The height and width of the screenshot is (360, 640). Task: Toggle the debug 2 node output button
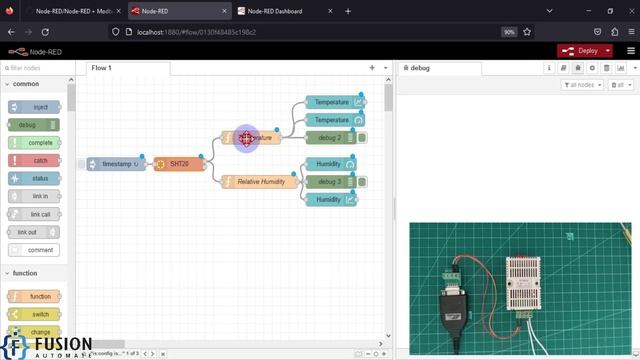tap(362, 138)
